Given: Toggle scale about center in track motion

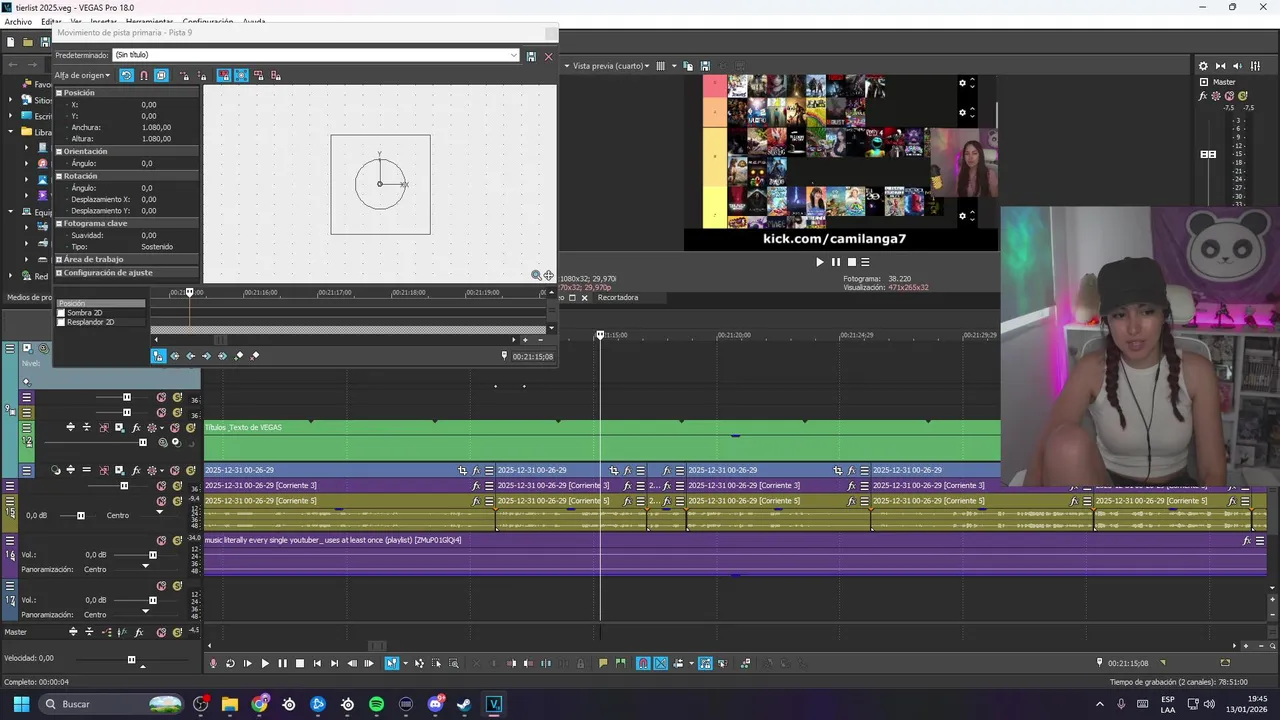Looking at the screenshot, I should point(241,75).
